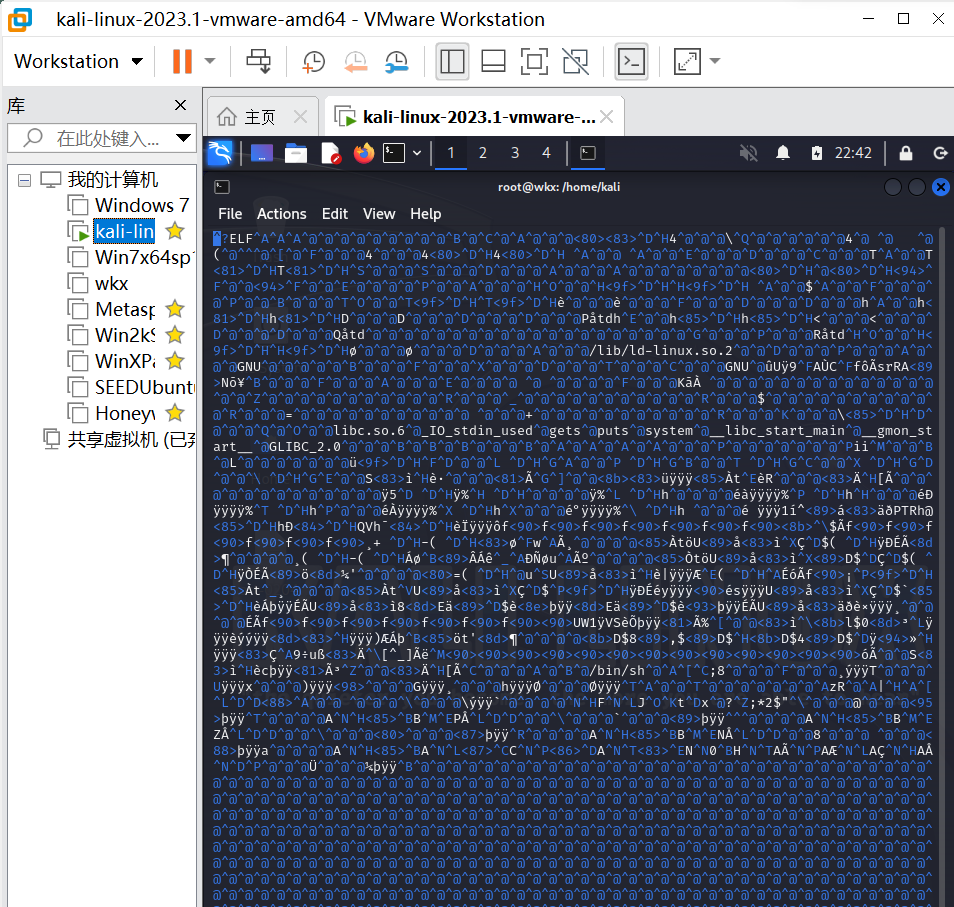
Task: Close the kali-linux-2023.1-vmware tab
Action: pos(607,116)
